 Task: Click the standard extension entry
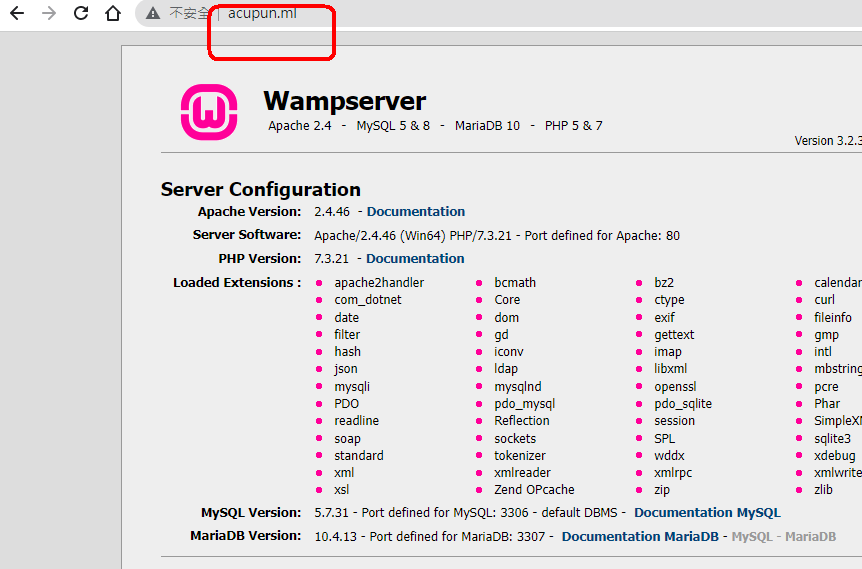pyautogui.click(x=358, y=455)
